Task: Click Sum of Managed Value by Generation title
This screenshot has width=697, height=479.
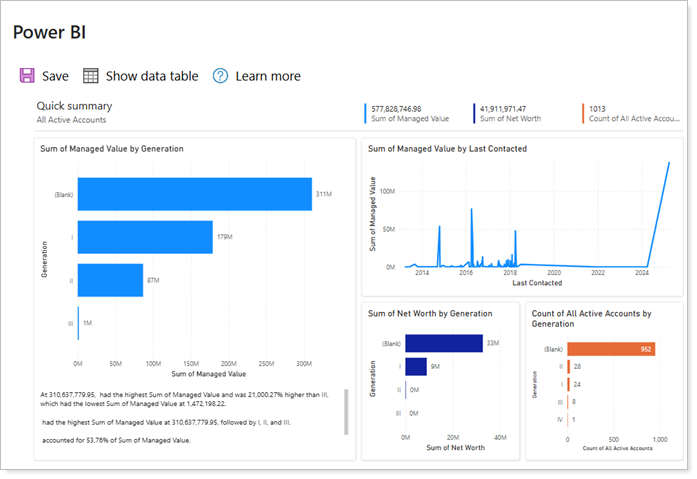Action: [111, 149]
